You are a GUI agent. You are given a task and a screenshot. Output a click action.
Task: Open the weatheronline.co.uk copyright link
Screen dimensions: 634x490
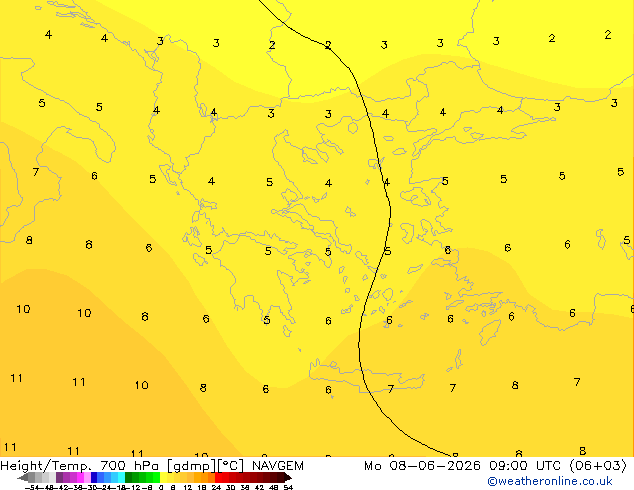click(x=550, y=481)
